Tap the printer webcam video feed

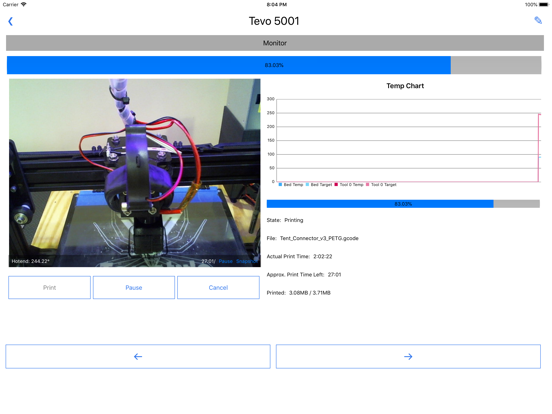(x=135, y=173)
